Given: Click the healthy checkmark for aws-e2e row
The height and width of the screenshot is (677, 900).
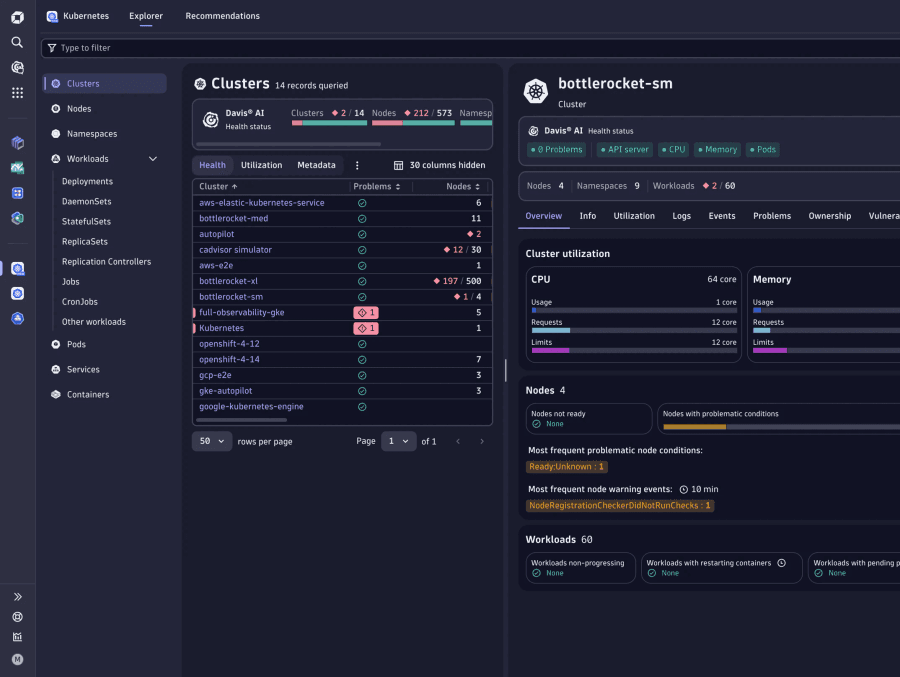Looking at the screenshot, I should click(362, 266).
